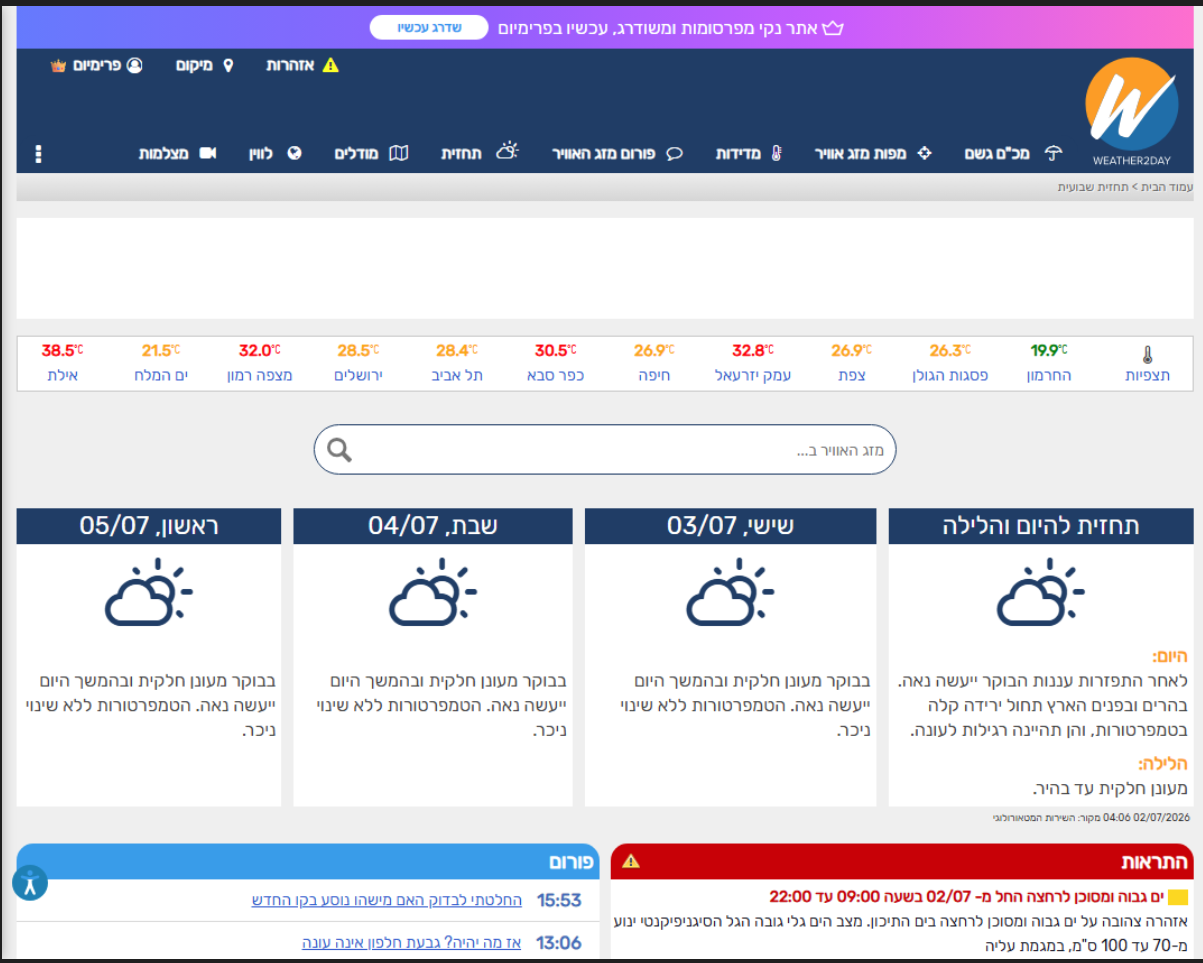The height and width of the screenshot is (963, 1203).
Task: Open the תצפיות observations link
Action: point(1147,375)
